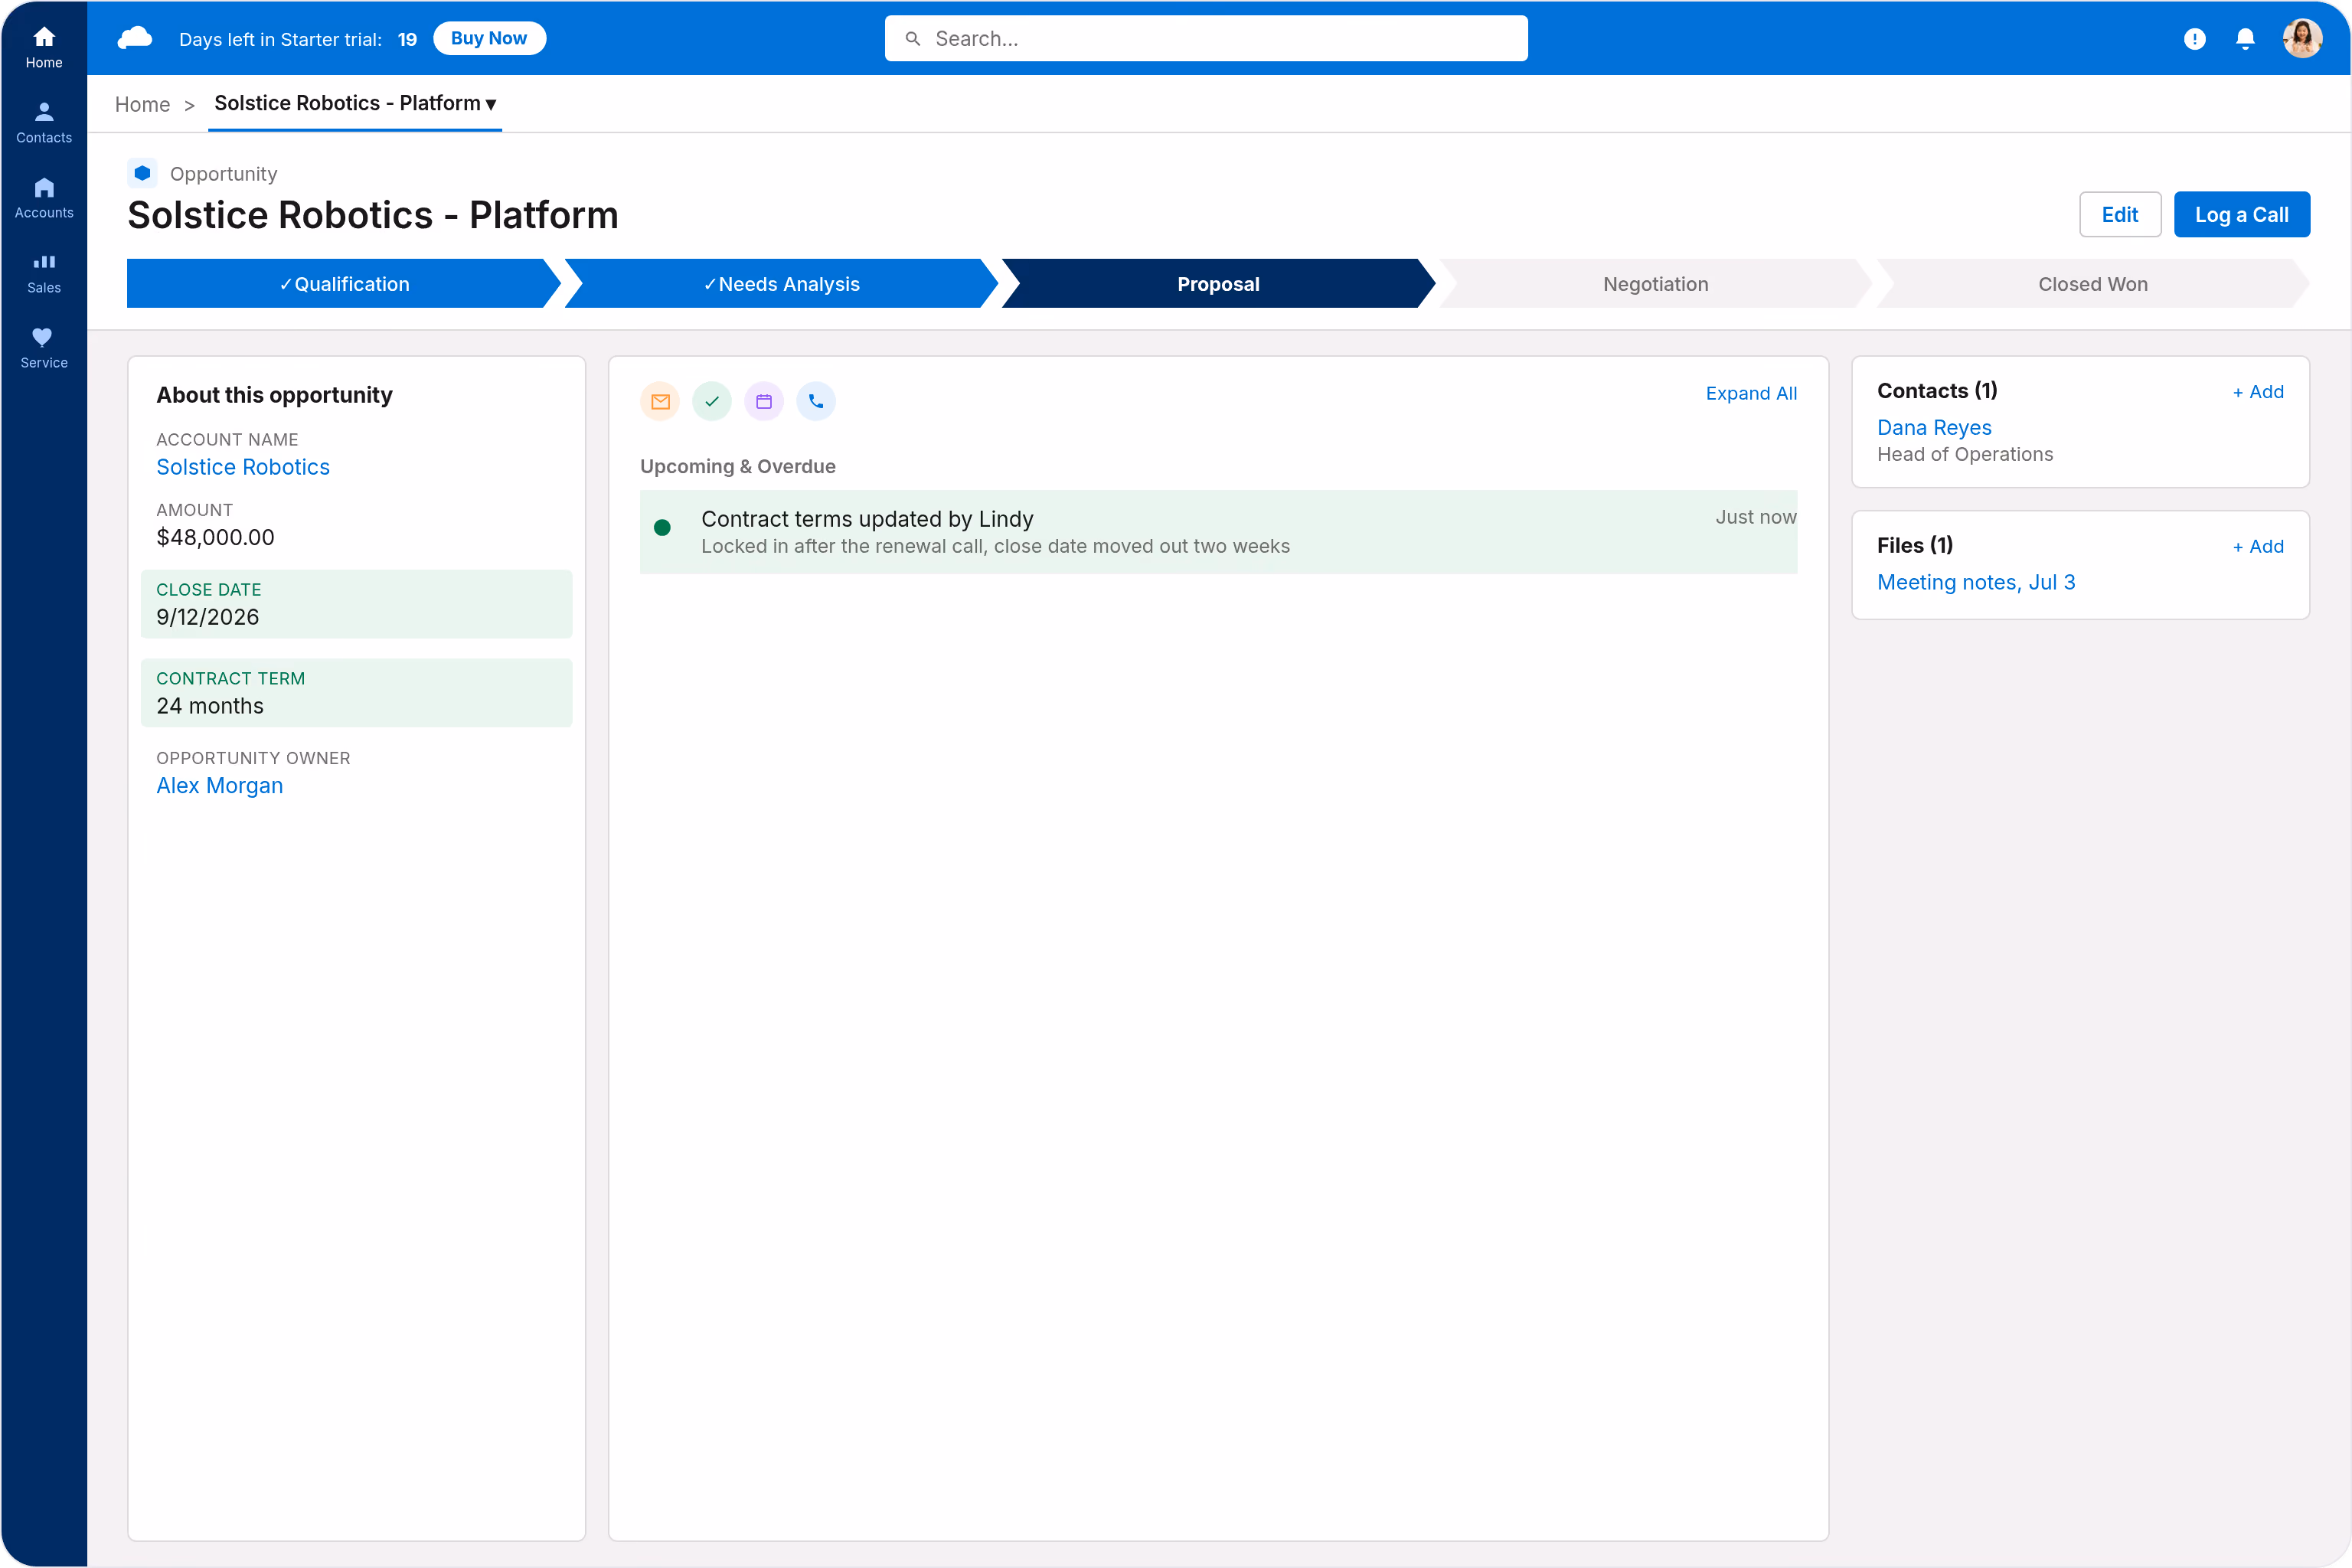Screen dimensions: 2352x1568
Task: Click the Edit button
Action: [2119, 214]
